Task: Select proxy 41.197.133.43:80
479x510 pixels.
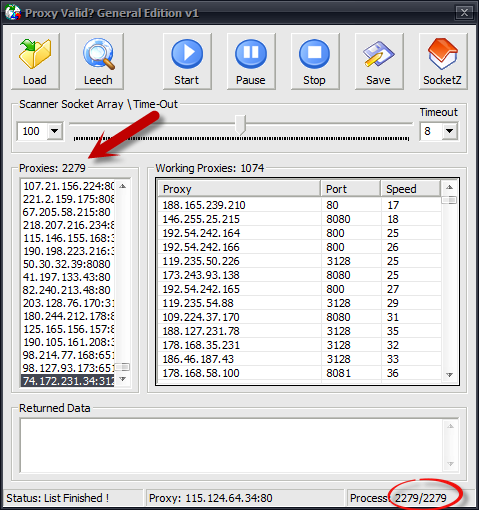Action: [x=68, y=277]
